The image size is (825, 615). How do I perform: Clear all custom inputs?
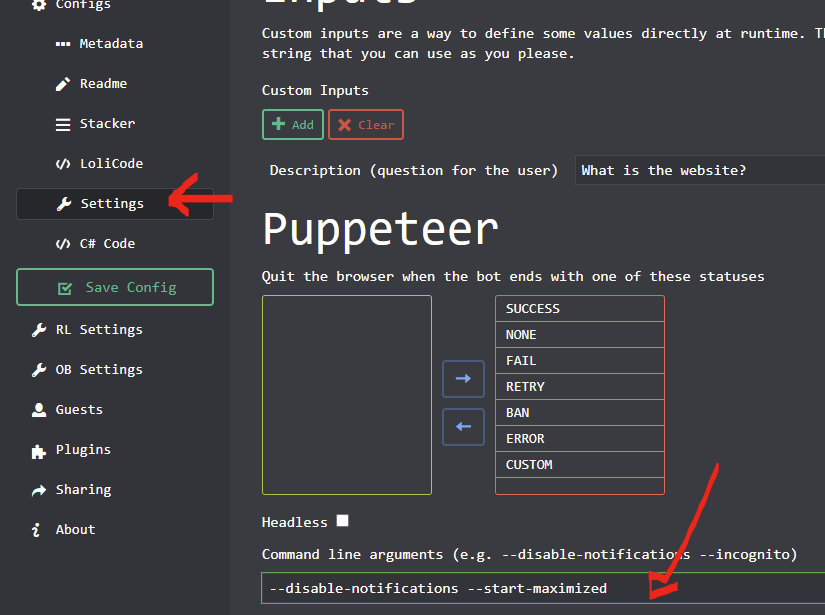pyautogui.click(x=366, y=125)
